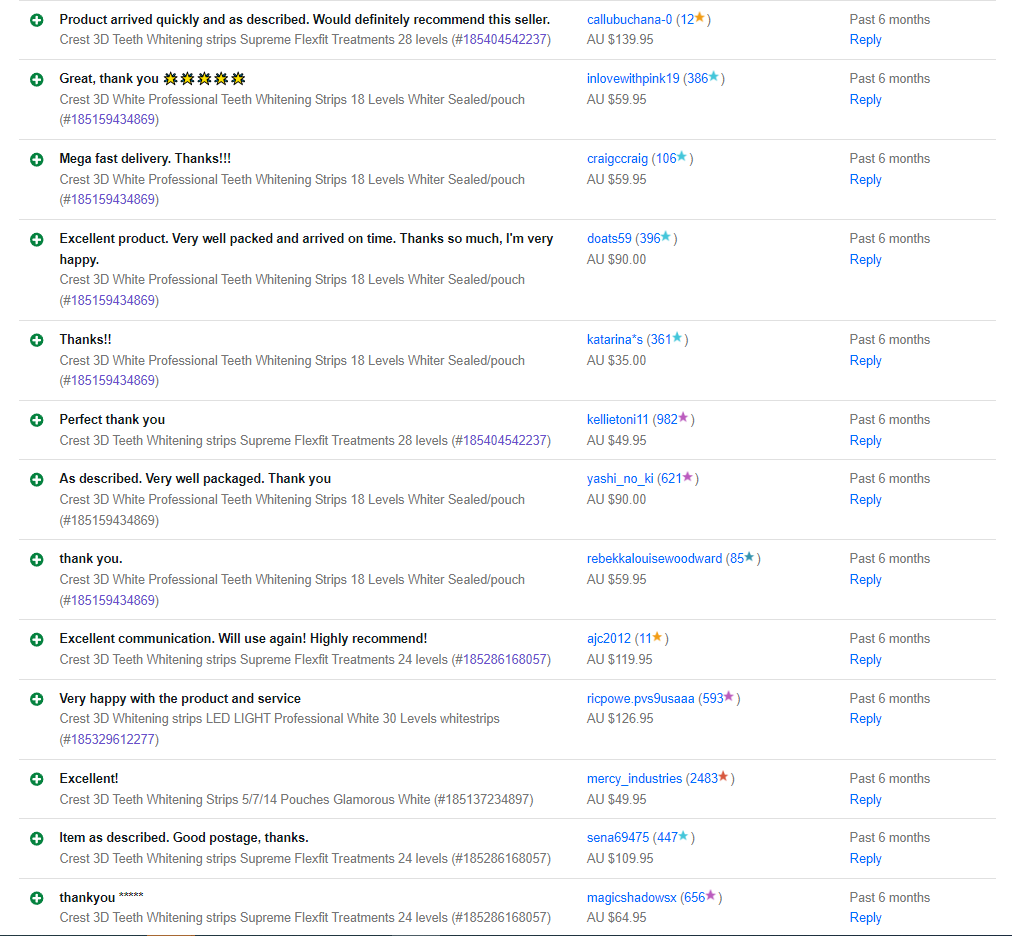Reply to doats59's feedback

click(x=865, y=260)
